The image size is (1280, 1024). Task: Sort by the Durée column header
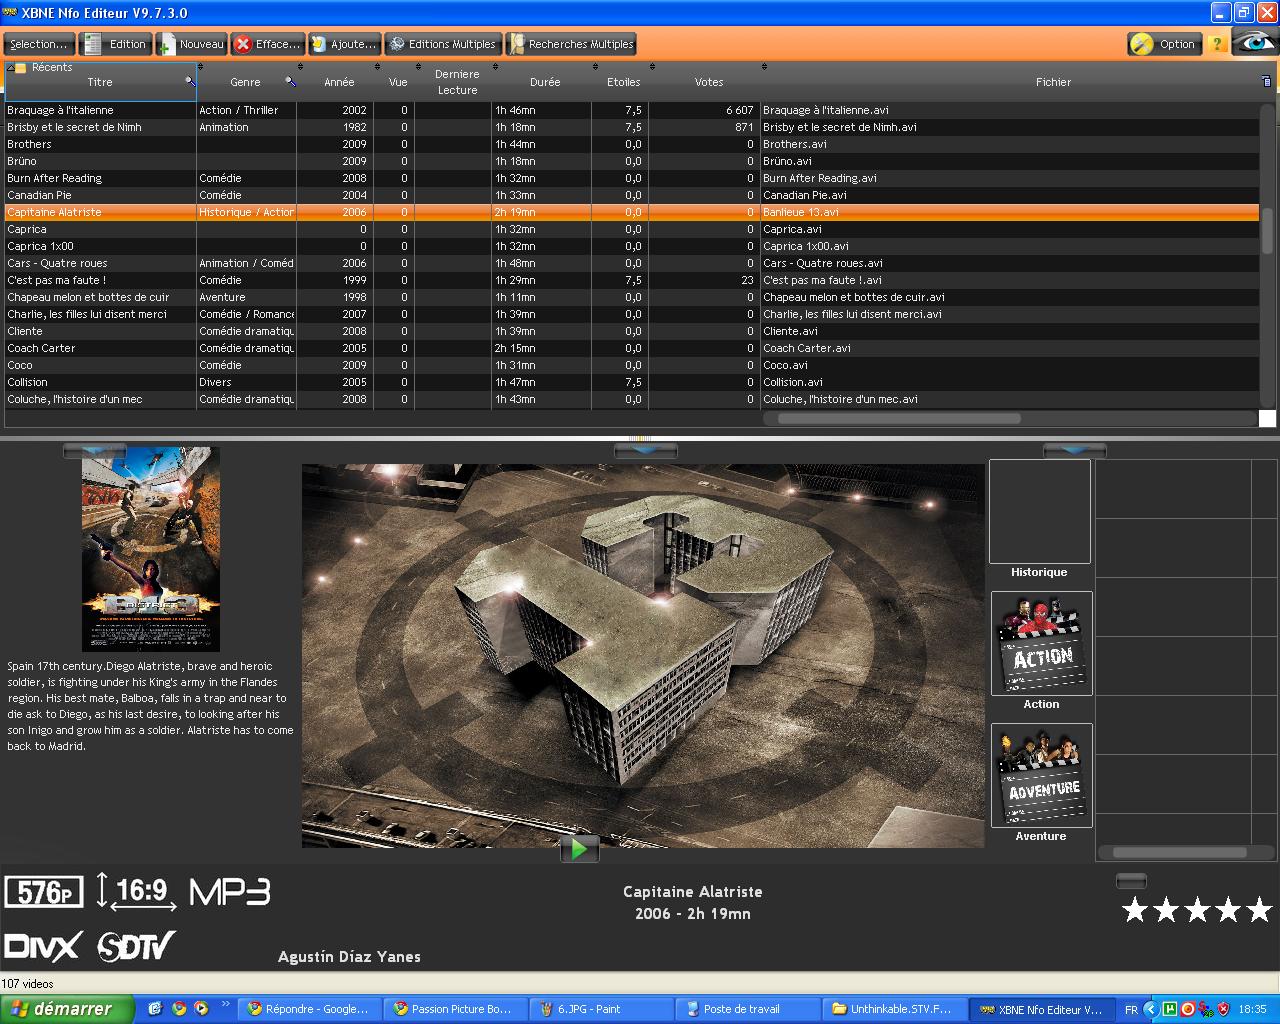[x=545, y=82]
